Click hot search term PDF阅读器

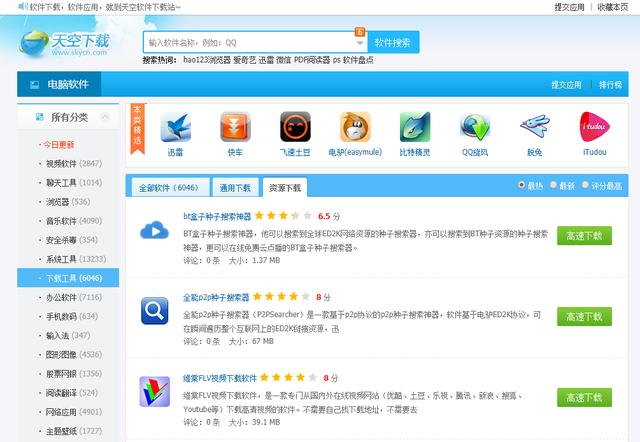312,60
